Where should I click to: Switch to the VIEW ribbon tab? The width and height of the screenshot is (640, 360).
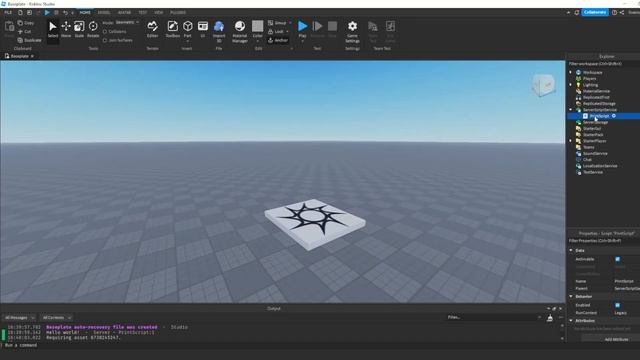tap(158, 13)
